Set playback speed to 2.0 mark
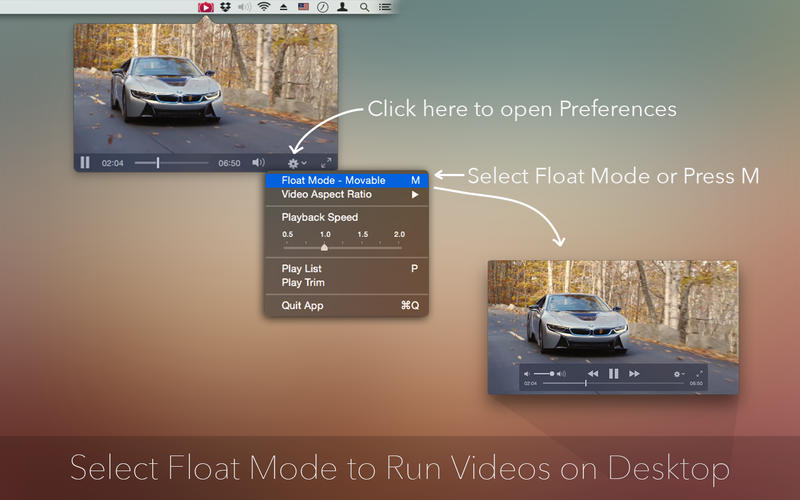 tap(399, 235)
